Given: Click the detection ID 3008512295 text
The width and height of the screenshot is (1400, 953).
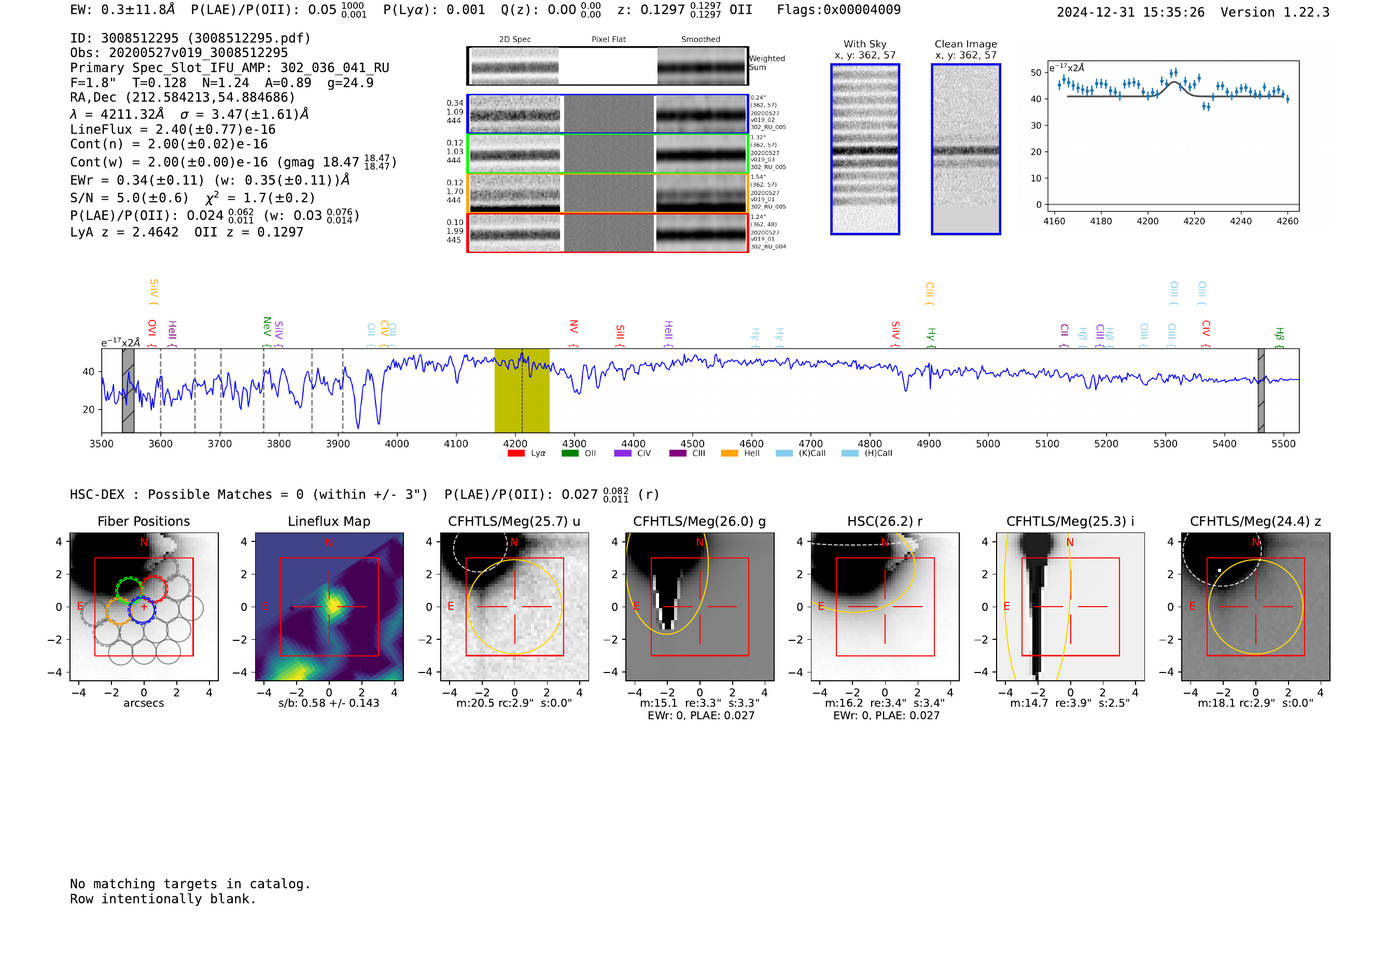Looking at the screenshot, I should (190, 38).
